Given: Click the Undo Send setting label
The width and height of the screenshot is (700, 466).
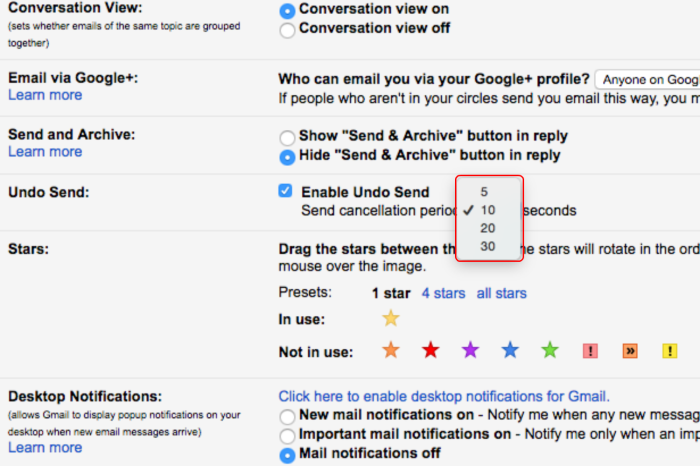Looking at the screenshot, I should pyautogui.click(x=49, y=192).
